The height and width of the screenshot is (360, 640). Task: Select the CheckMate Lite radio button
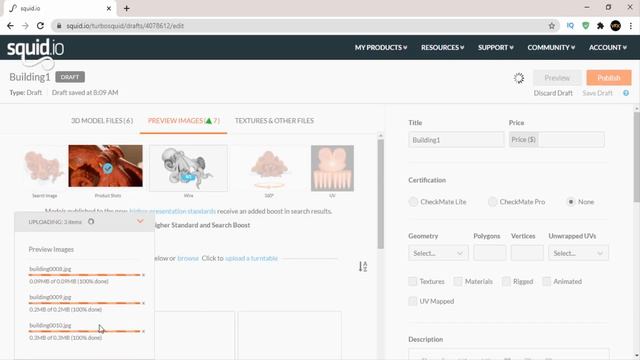point(413,202)
